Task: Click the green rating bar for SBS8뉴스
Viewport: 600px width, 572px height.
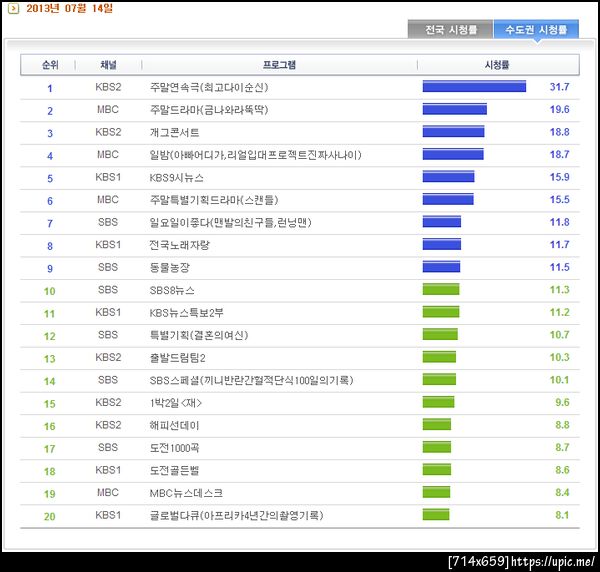Action: pos(441,289)
